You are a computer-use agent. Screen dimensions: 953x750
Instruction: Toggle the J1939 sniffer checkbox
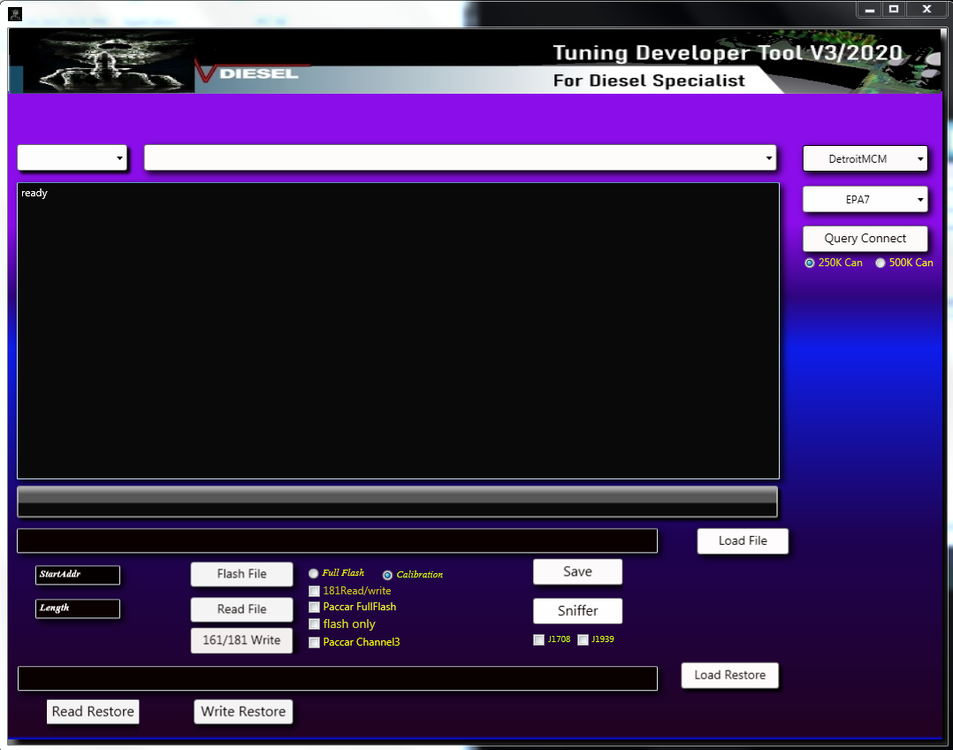point(584,640)
